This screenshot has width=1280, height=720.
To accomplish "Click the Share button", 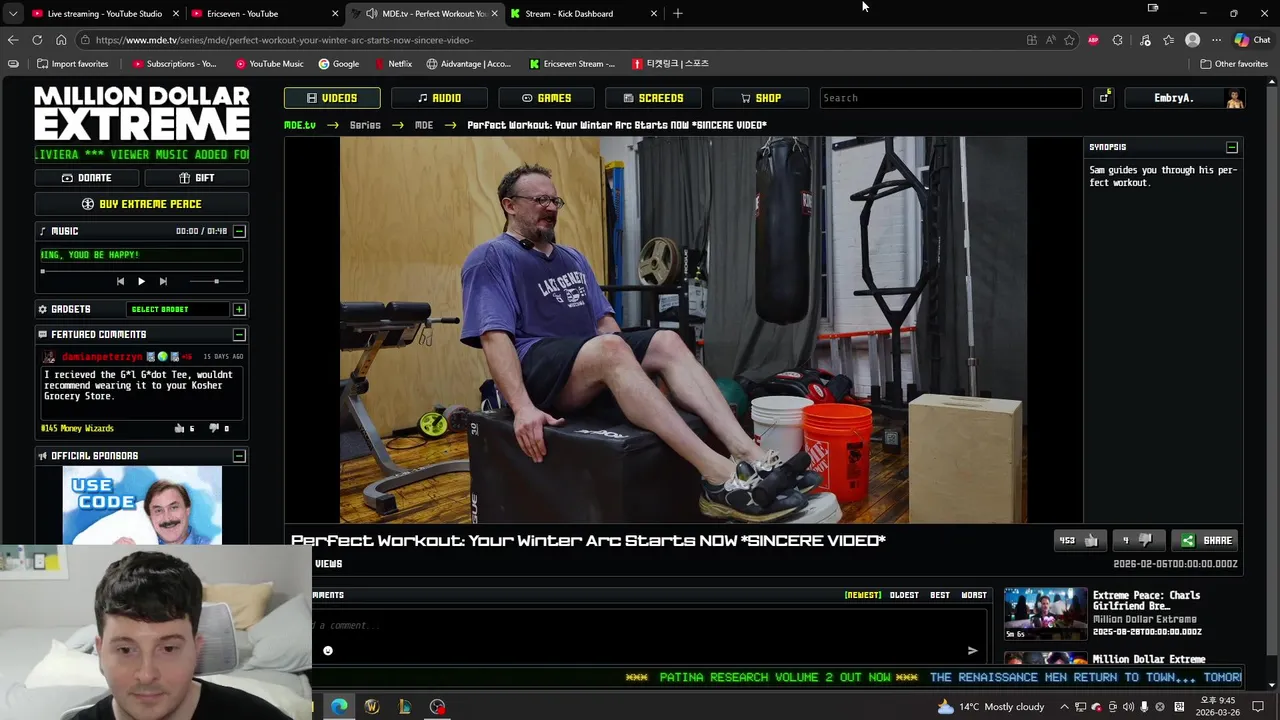I will click(x=1207, y=540).
